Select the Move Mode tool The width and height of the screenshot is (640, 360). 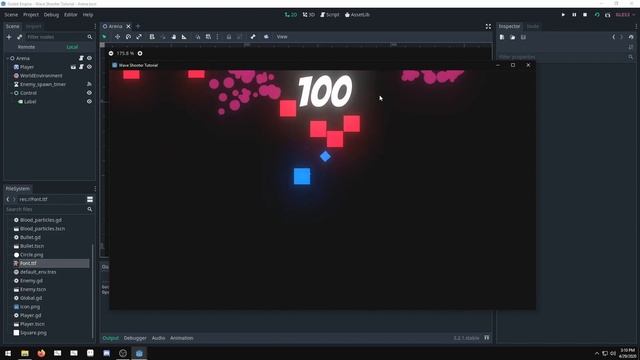tap(117, 37)
